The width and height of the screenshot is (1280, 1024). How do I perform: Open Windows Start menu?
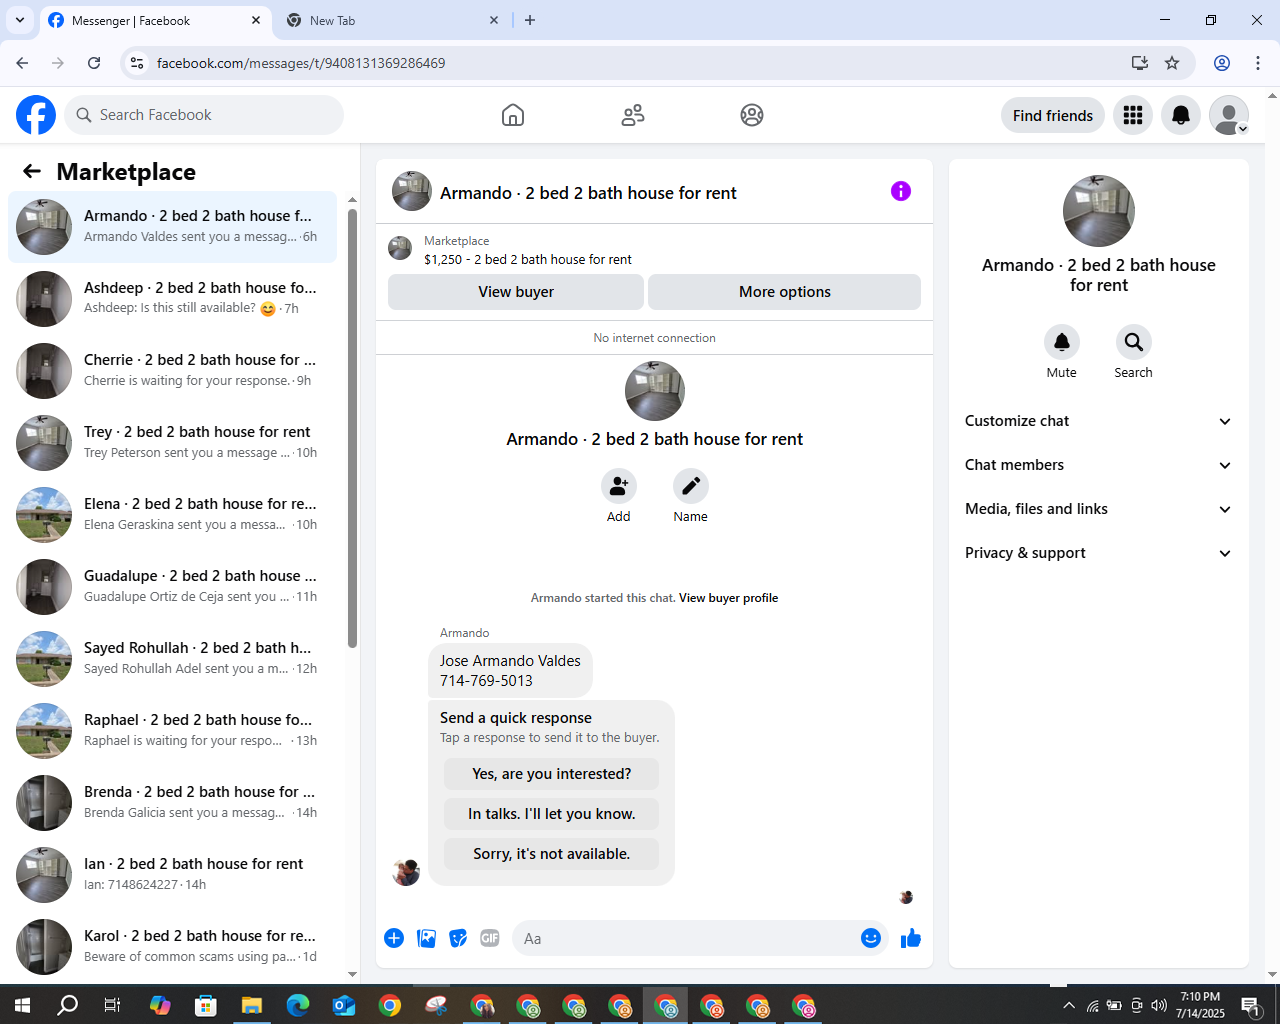coord(22,1005)
